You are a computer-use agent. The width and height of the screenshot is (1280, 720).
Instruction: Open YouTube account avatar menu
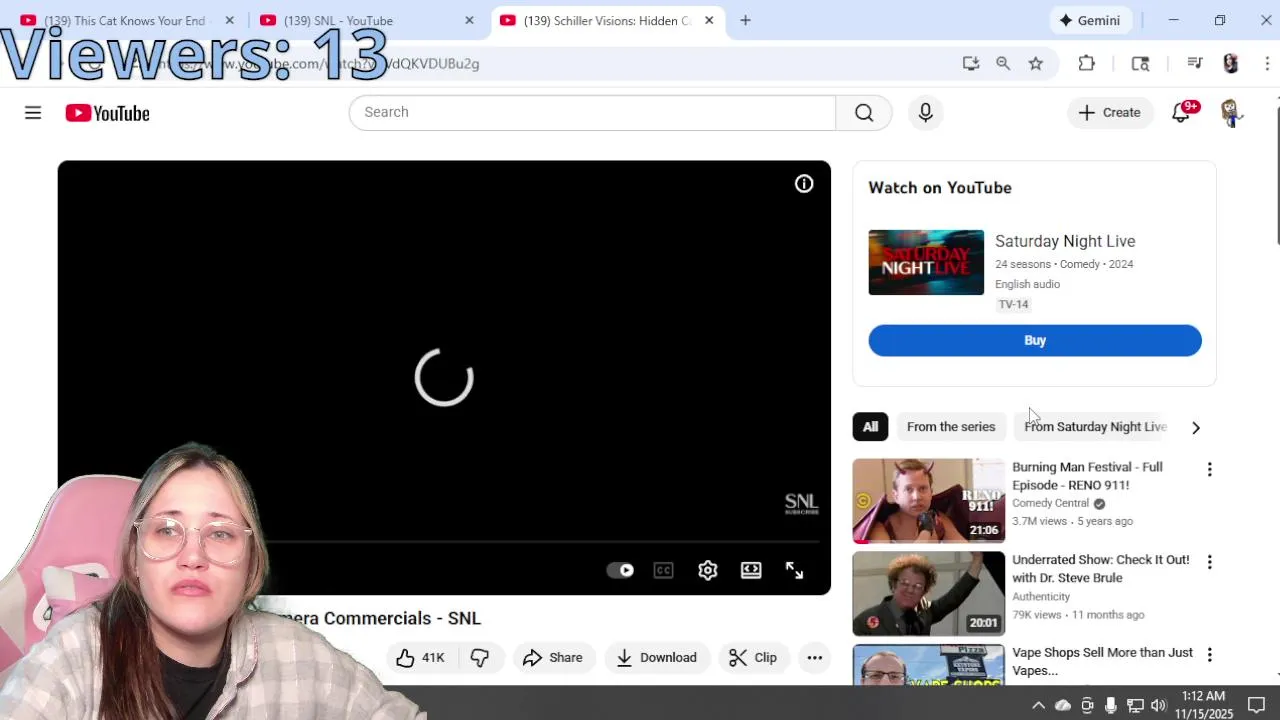1231,113
